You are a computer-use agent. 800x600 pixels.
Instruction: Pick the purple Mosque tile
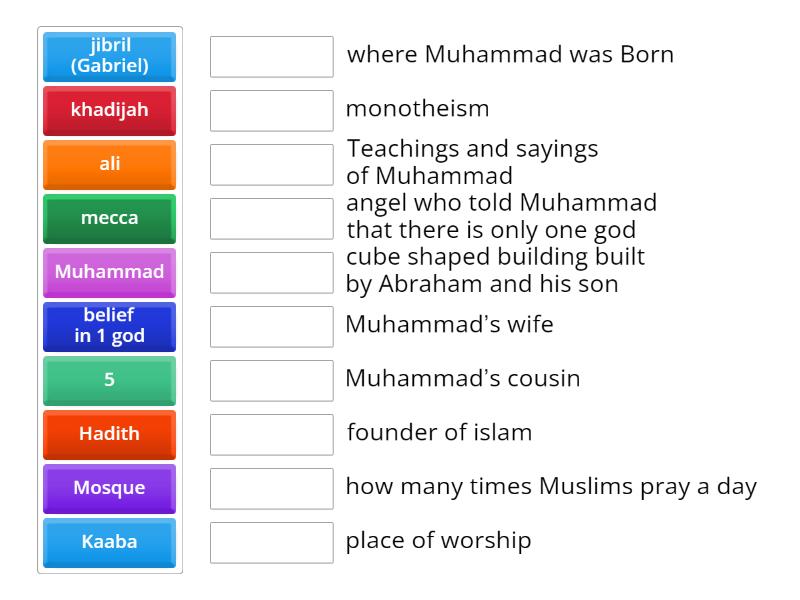[109, 488]
